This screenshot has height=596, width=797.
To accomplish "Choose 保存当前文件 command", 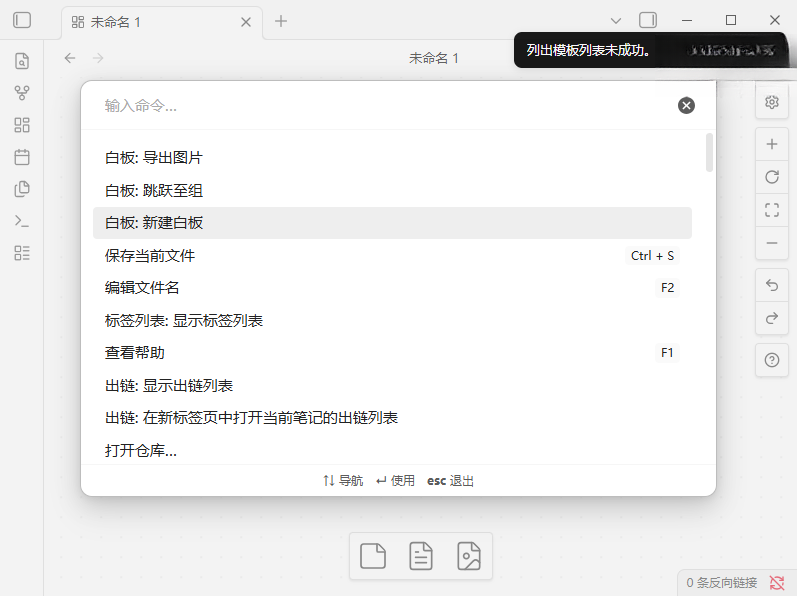I will (x=392, y=255).
